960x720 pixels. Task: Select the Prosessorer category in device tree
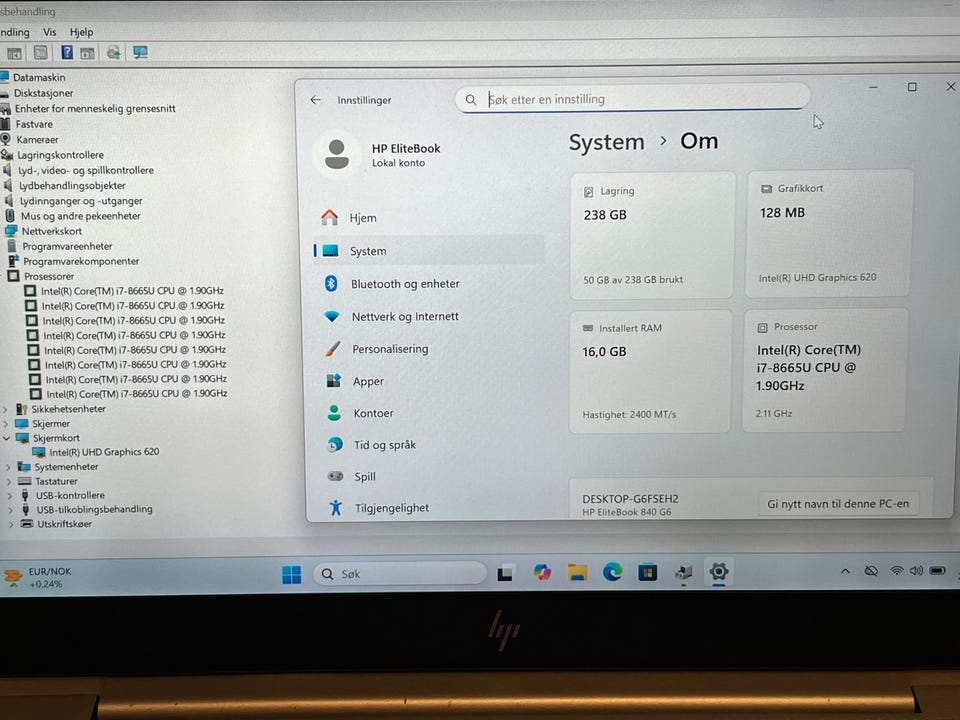49,277
